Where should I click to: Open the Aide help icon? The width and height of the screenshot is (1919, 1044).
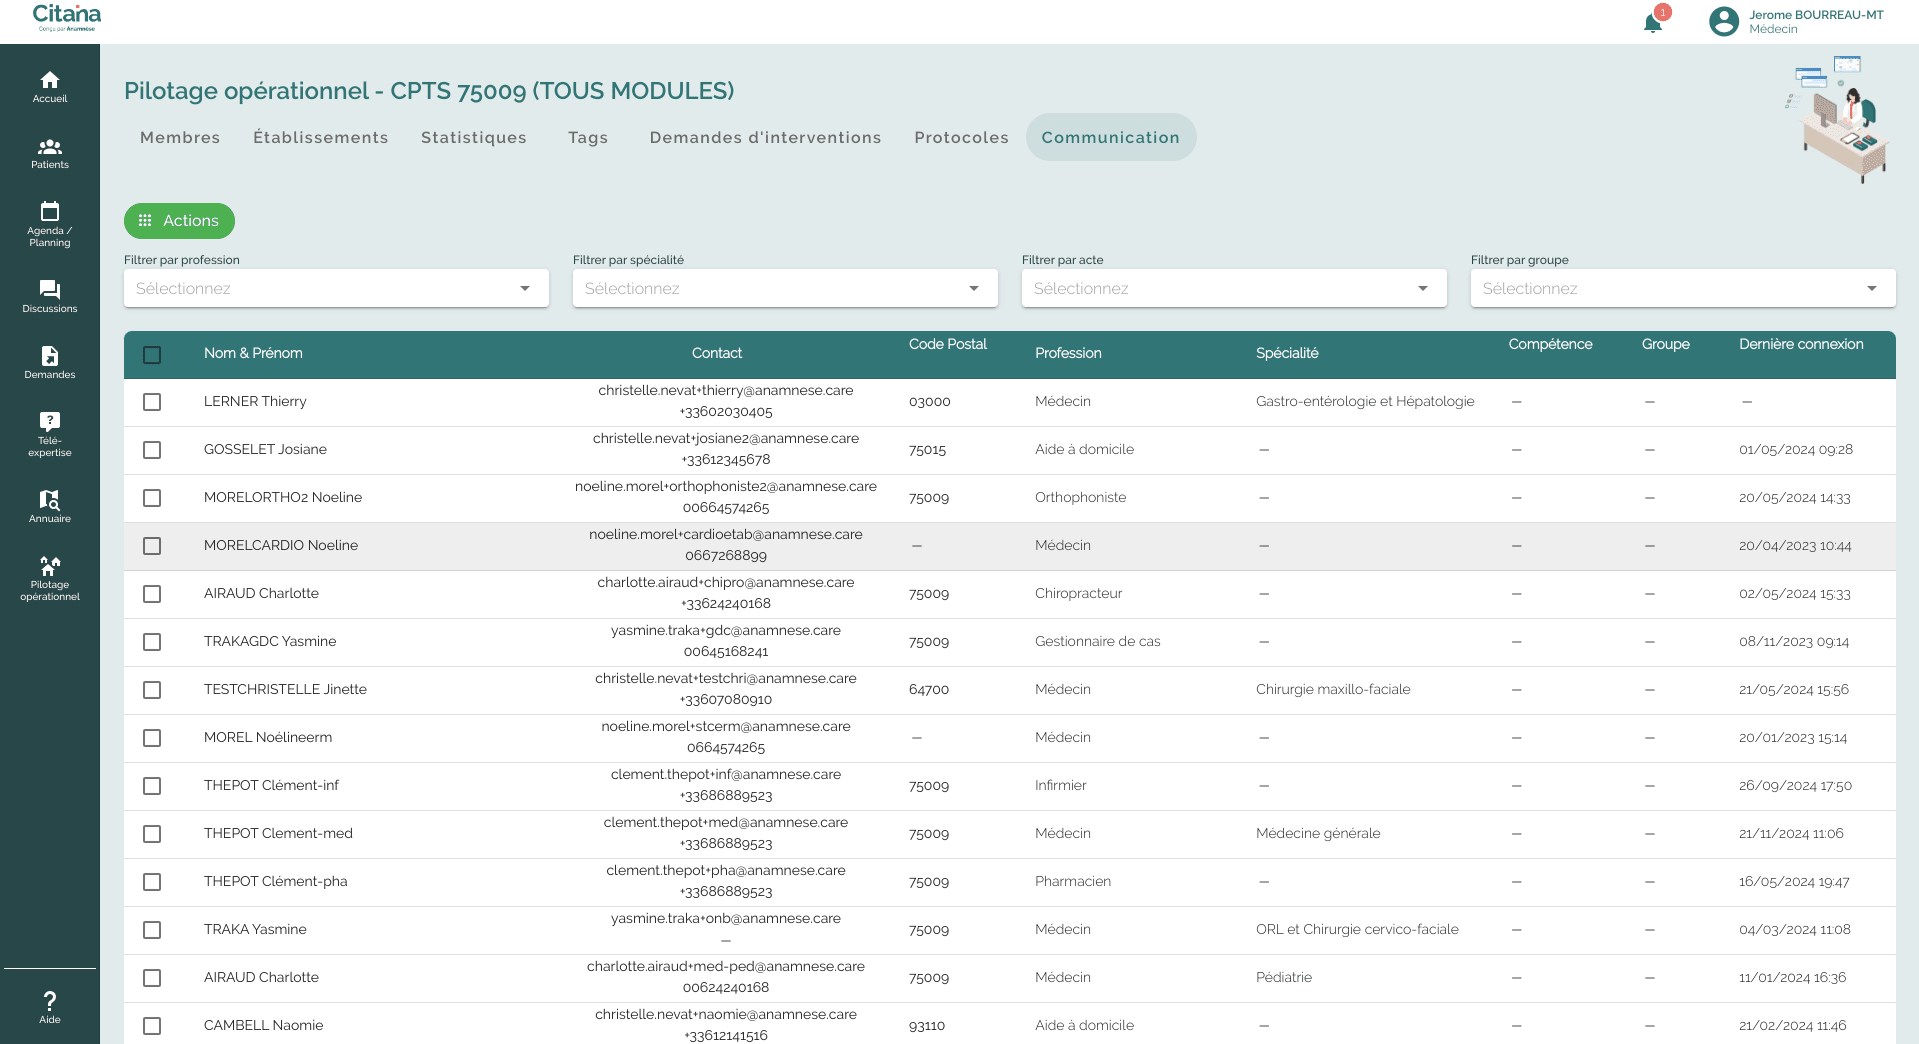(49, 1001)
